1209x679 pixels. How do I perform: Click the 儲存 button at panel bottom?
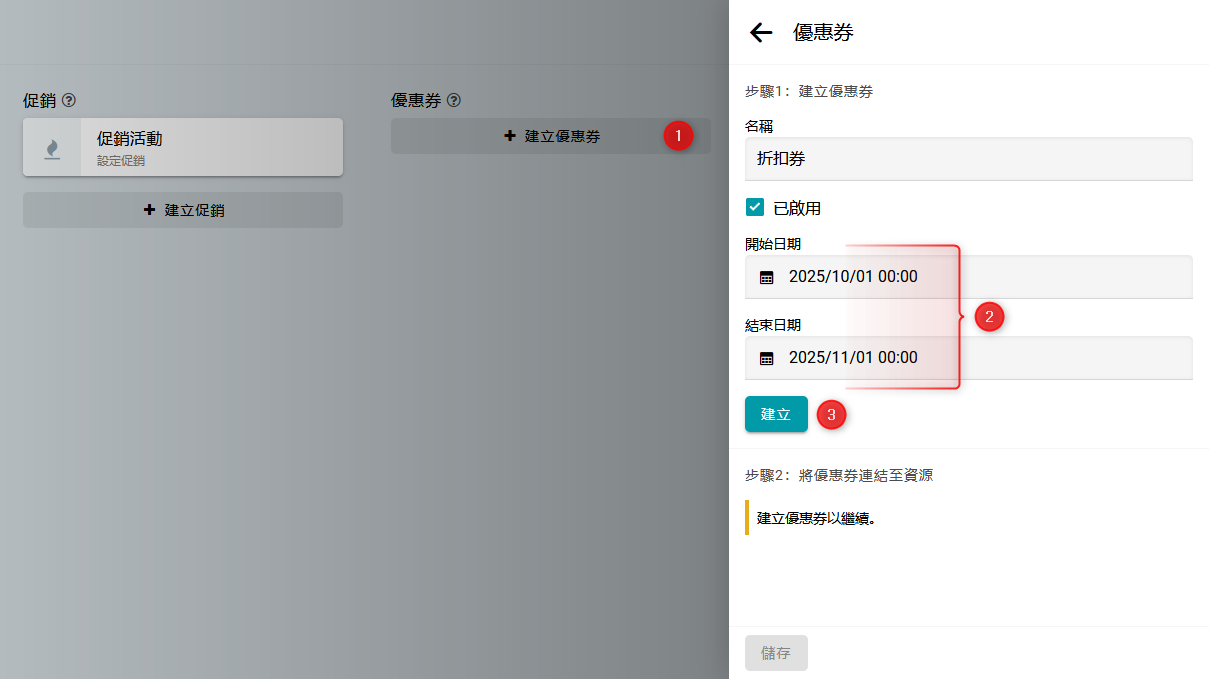(x=776, y=653)
